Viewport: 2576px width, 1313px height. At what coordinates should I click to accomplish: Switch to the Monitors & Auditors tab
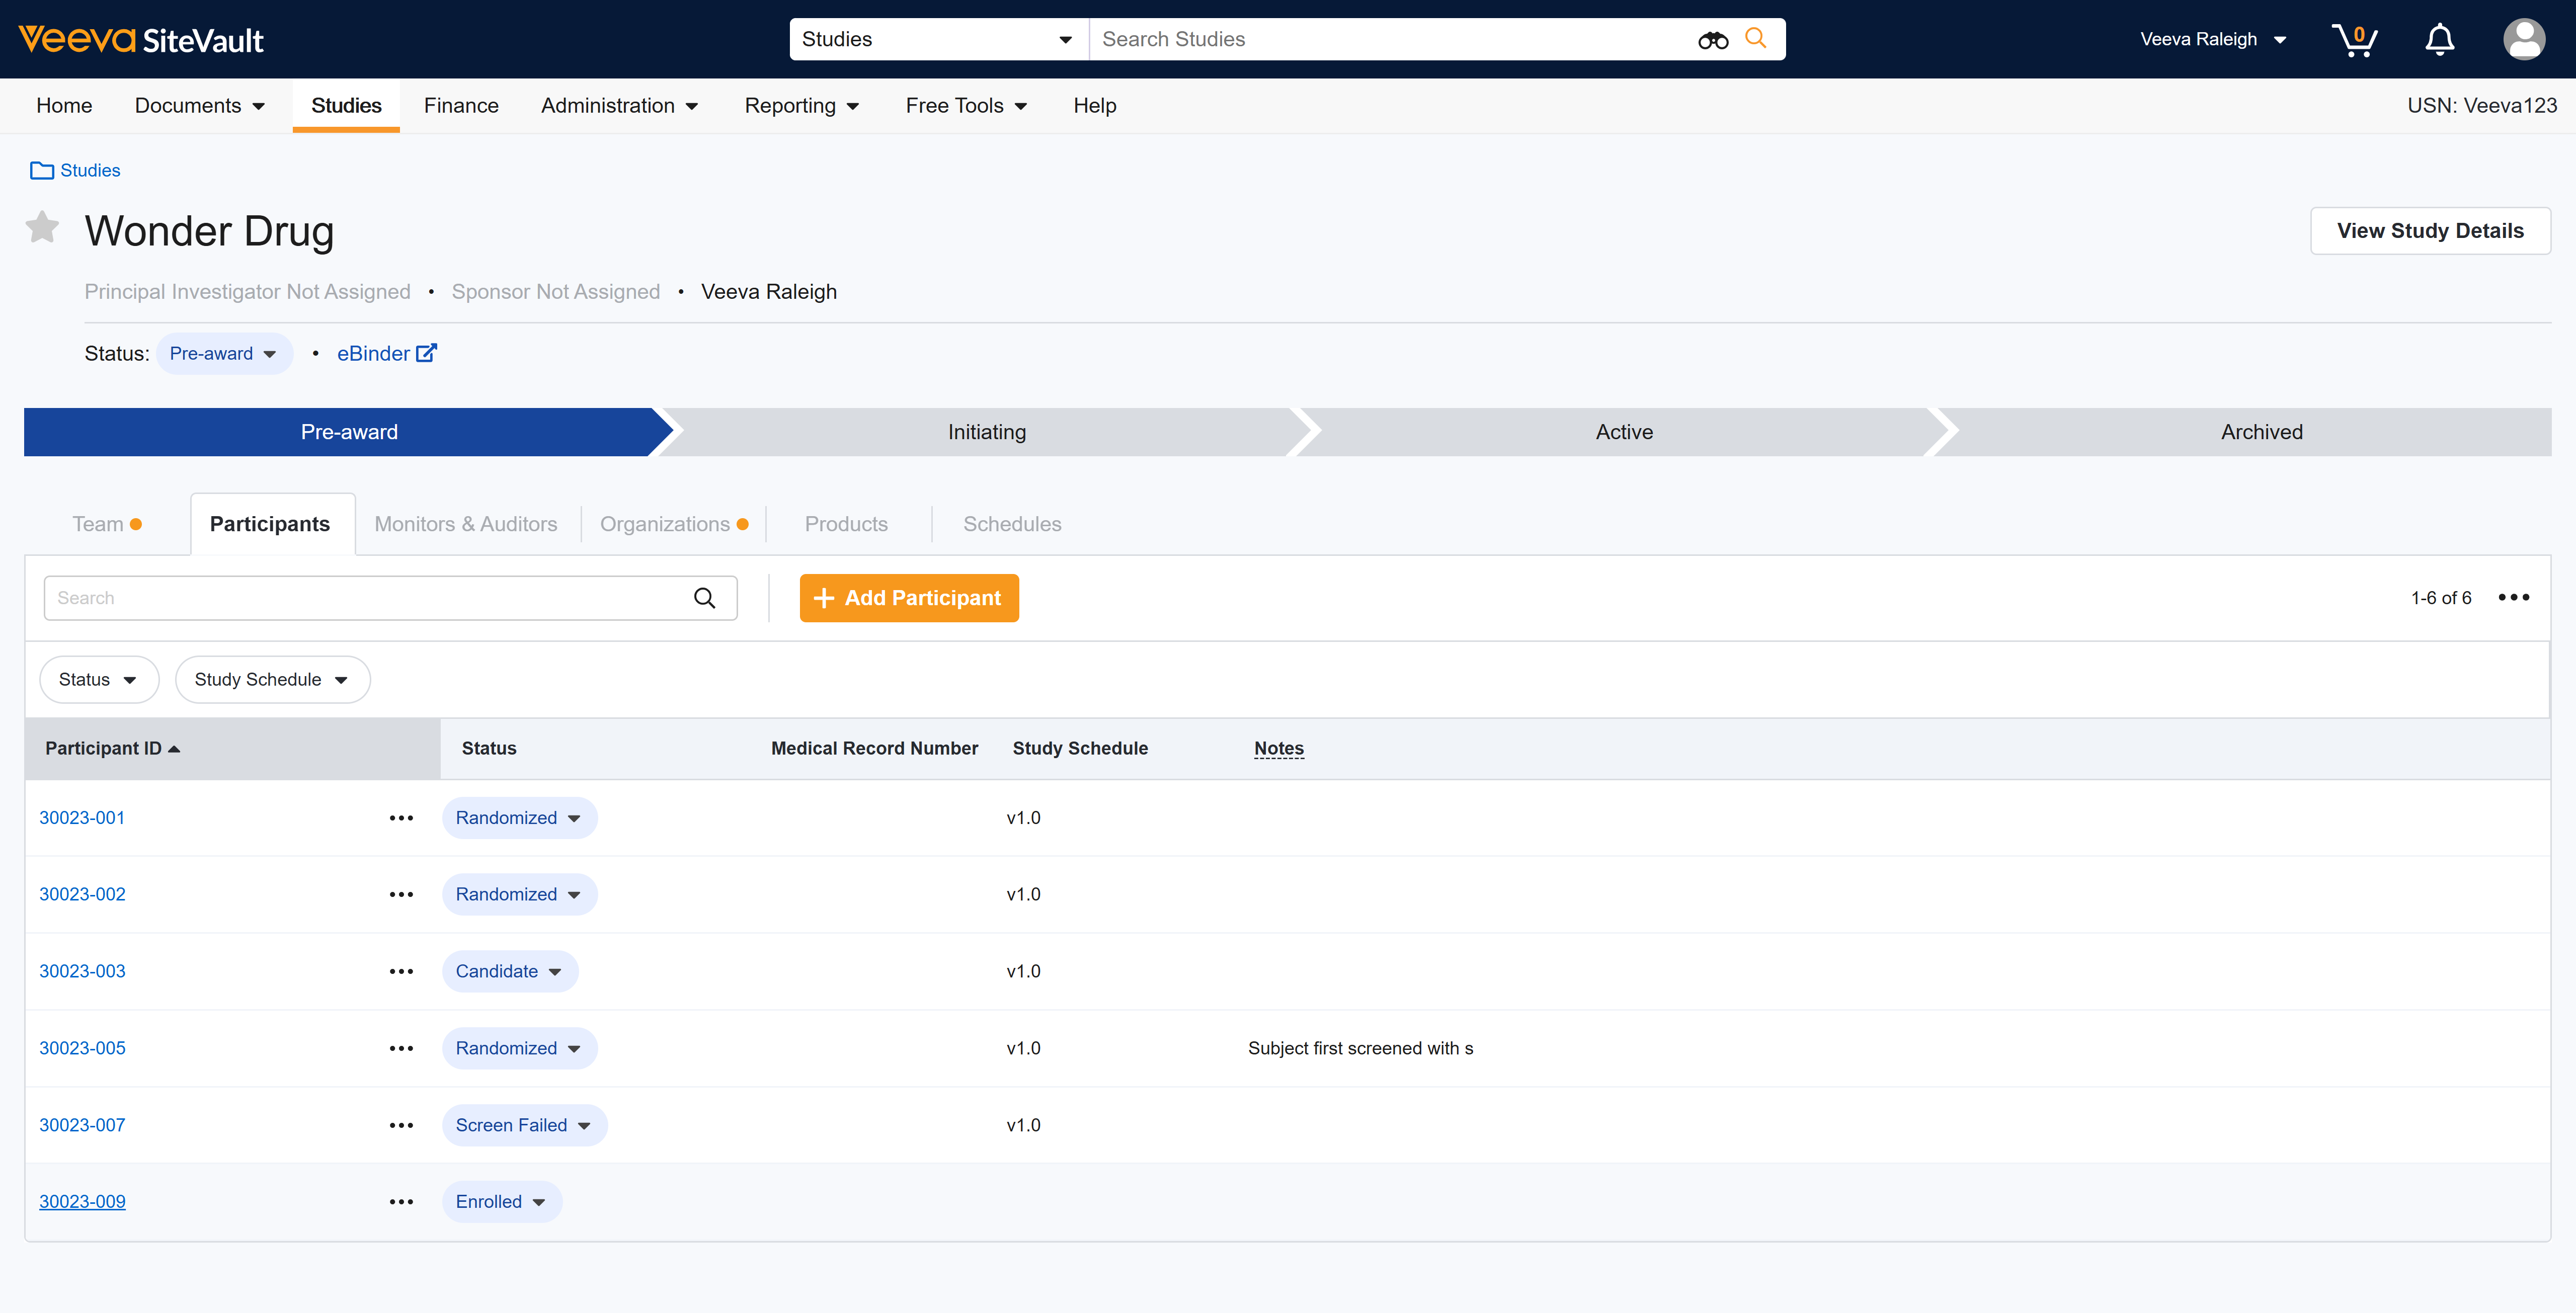[x=465, y=524]
